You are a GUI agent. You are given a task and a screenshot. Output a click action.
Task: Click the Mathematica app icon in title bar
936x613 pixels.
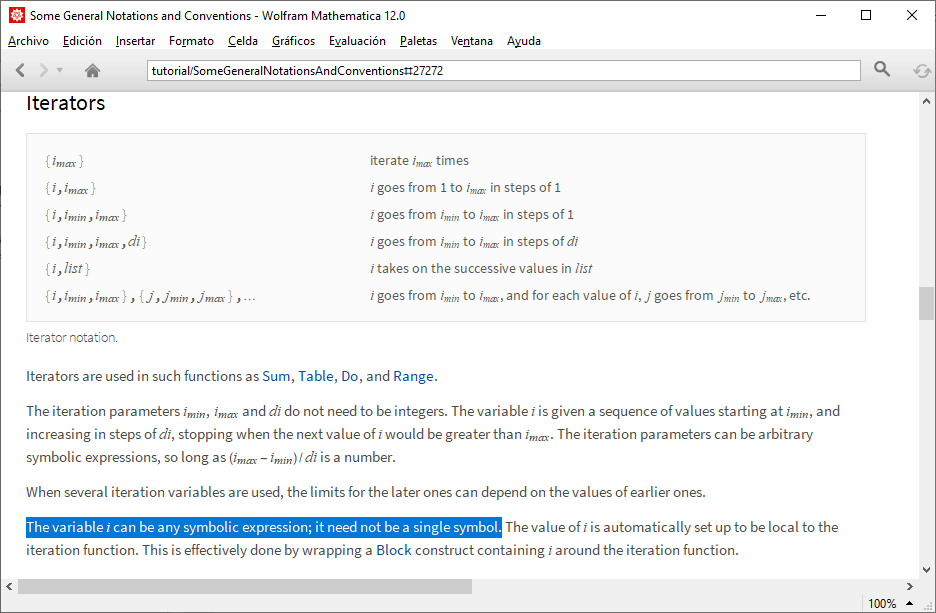17,15
